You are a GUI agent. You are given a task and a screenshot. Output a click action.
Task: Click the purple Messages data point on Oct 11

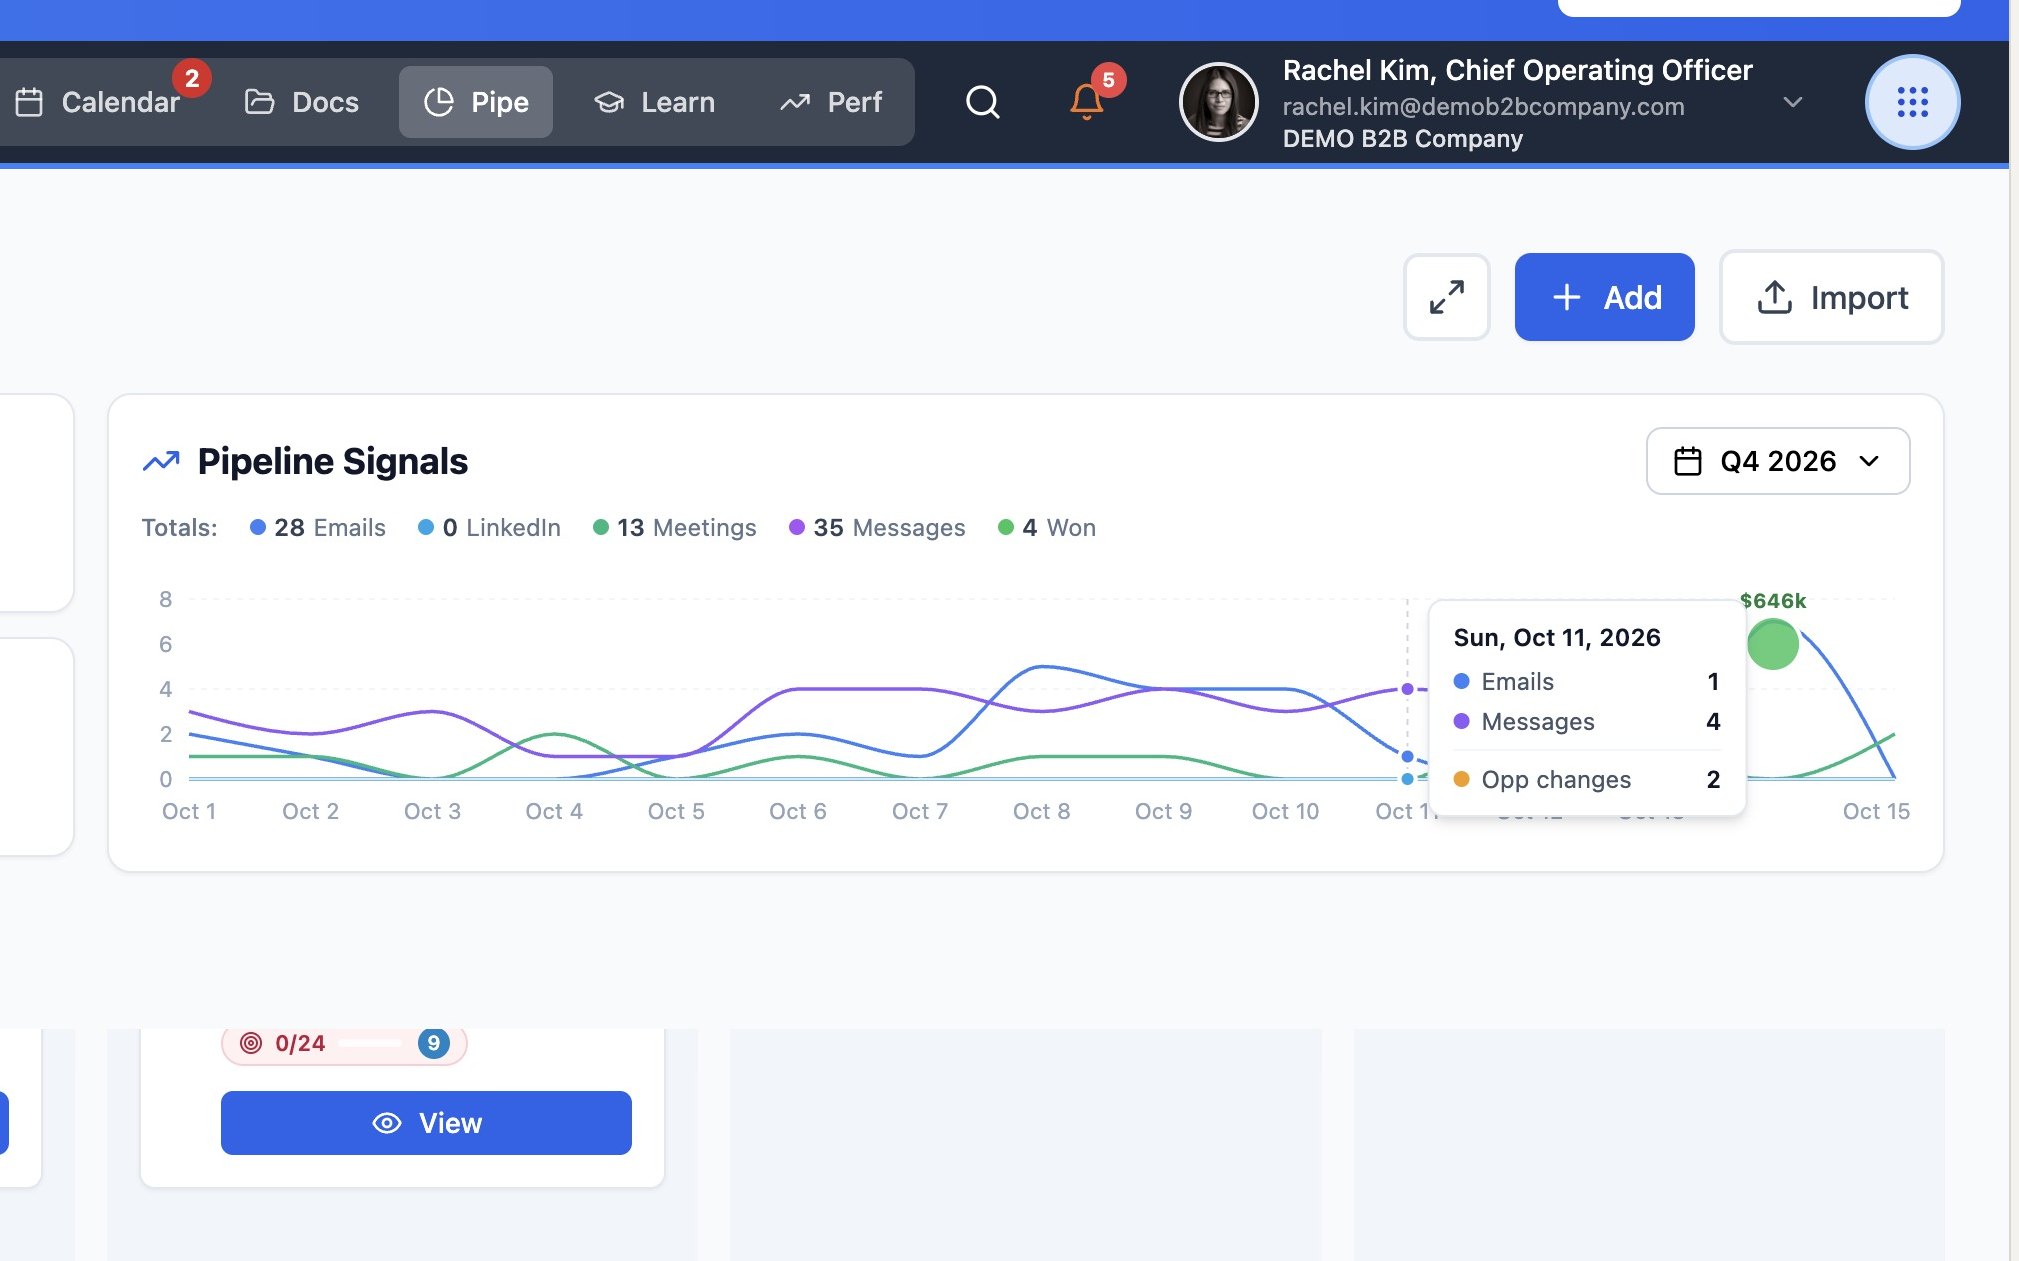point(1407,689)
